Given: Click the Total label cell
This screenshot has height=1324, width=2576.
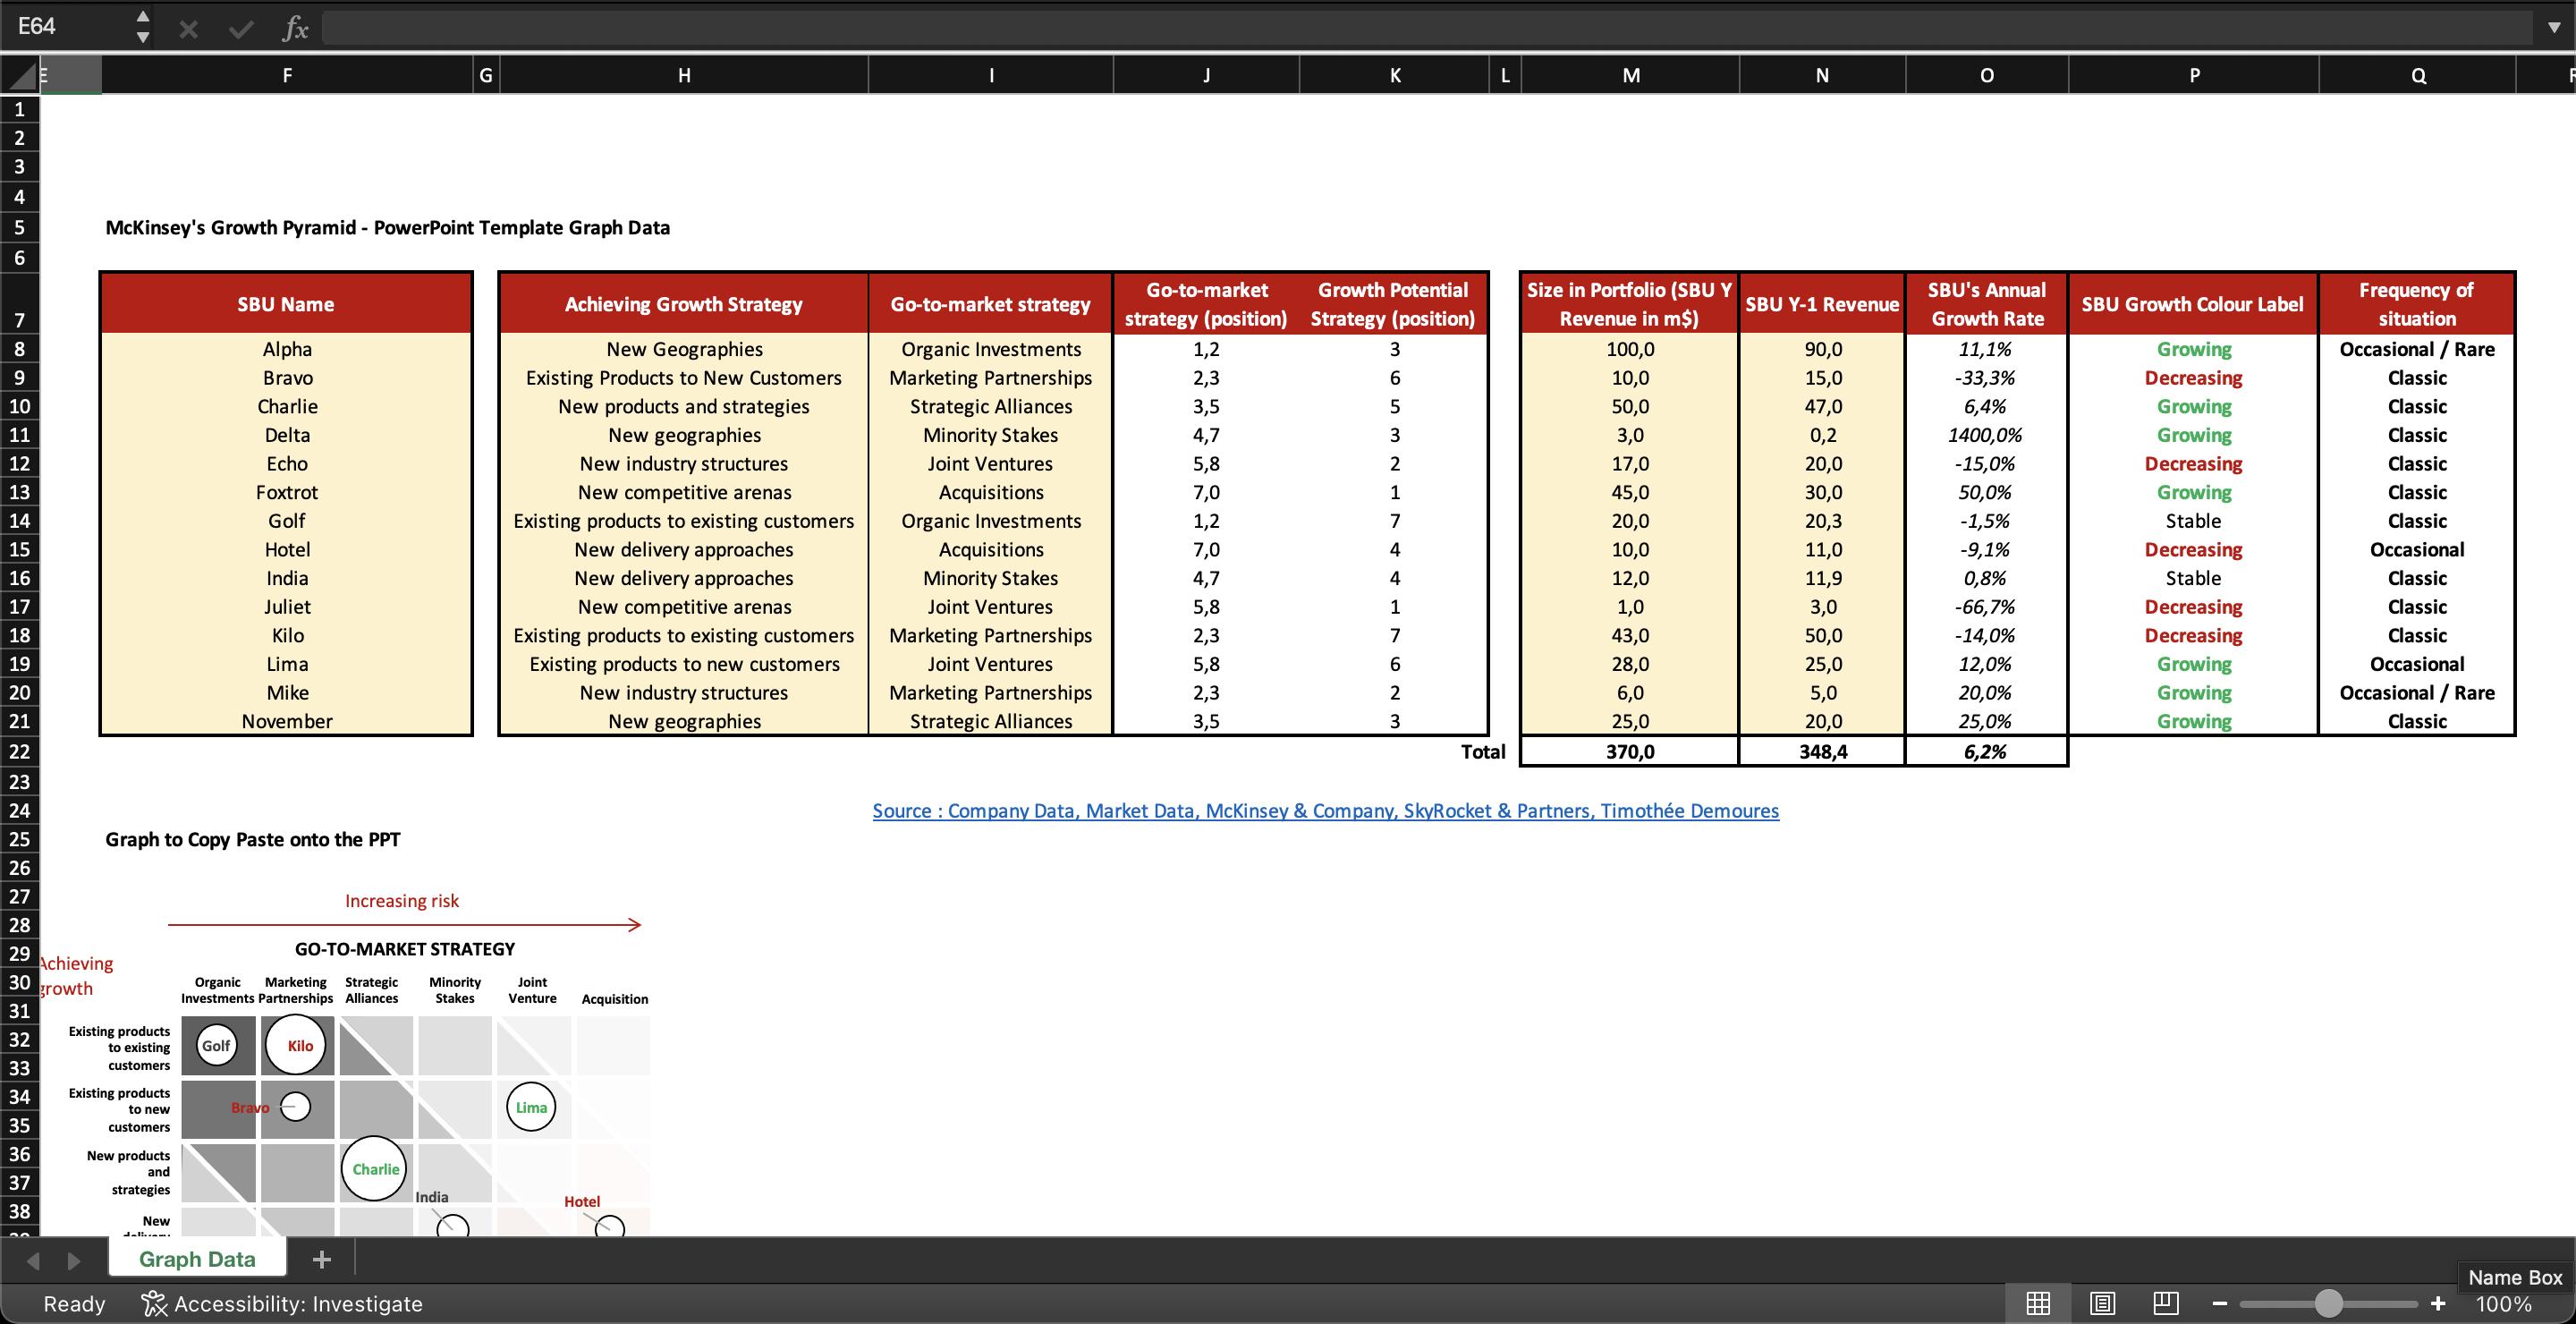Looking at the screenshot, I should coord(1482,751).
